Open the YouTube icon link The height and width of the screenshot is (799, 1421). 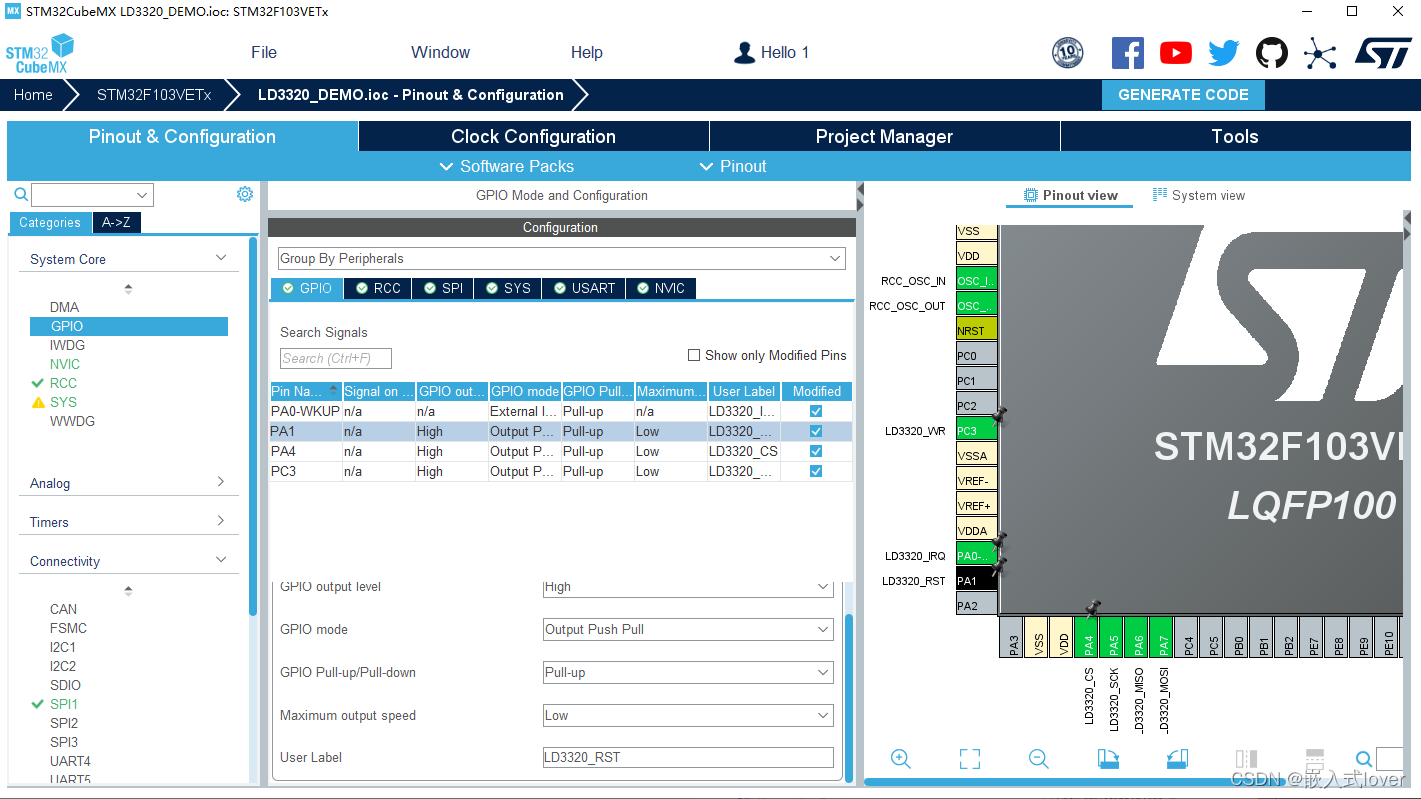pos(1176,53)
